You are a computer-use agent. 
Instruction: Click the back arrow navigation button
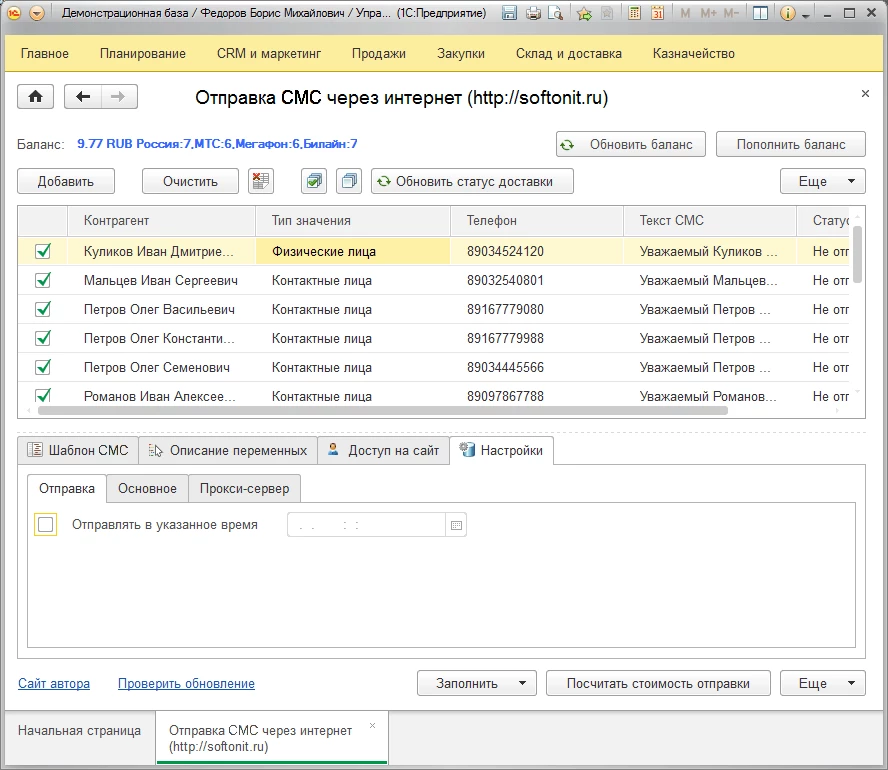click(x=83, y=97)
